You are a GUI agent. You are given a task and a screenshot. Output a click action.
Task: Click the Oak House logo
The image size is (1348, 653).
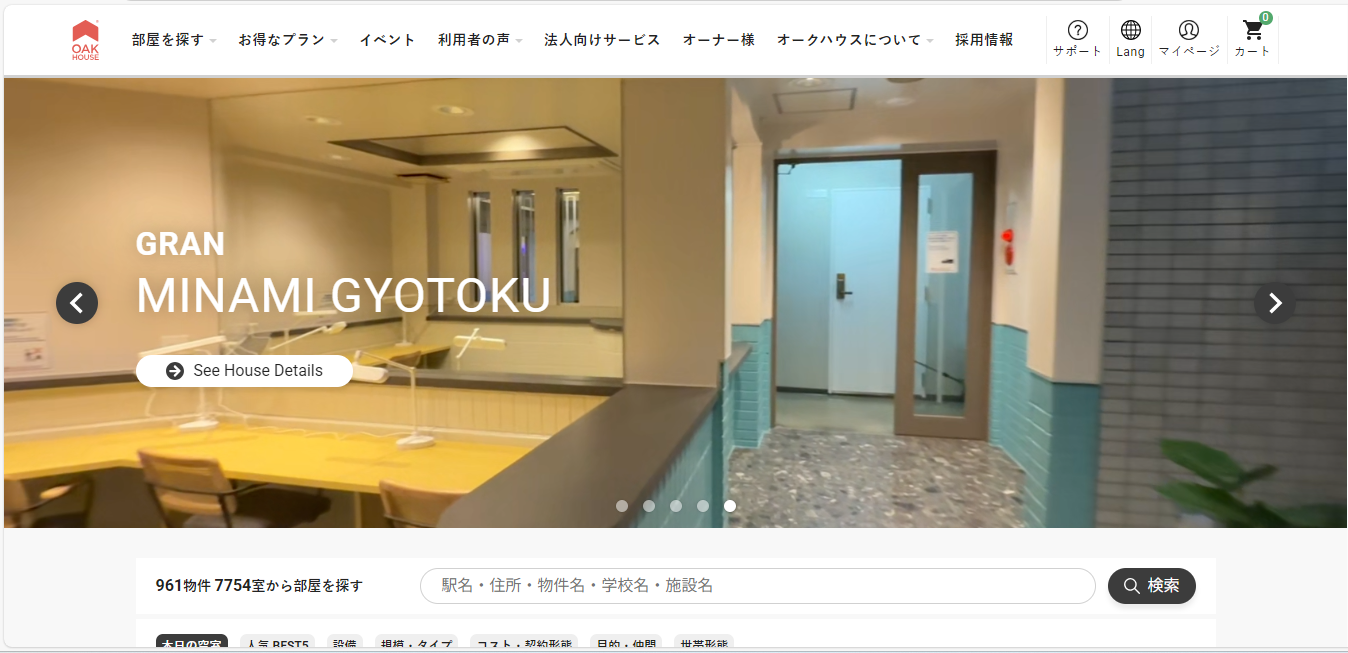(85, 40)
